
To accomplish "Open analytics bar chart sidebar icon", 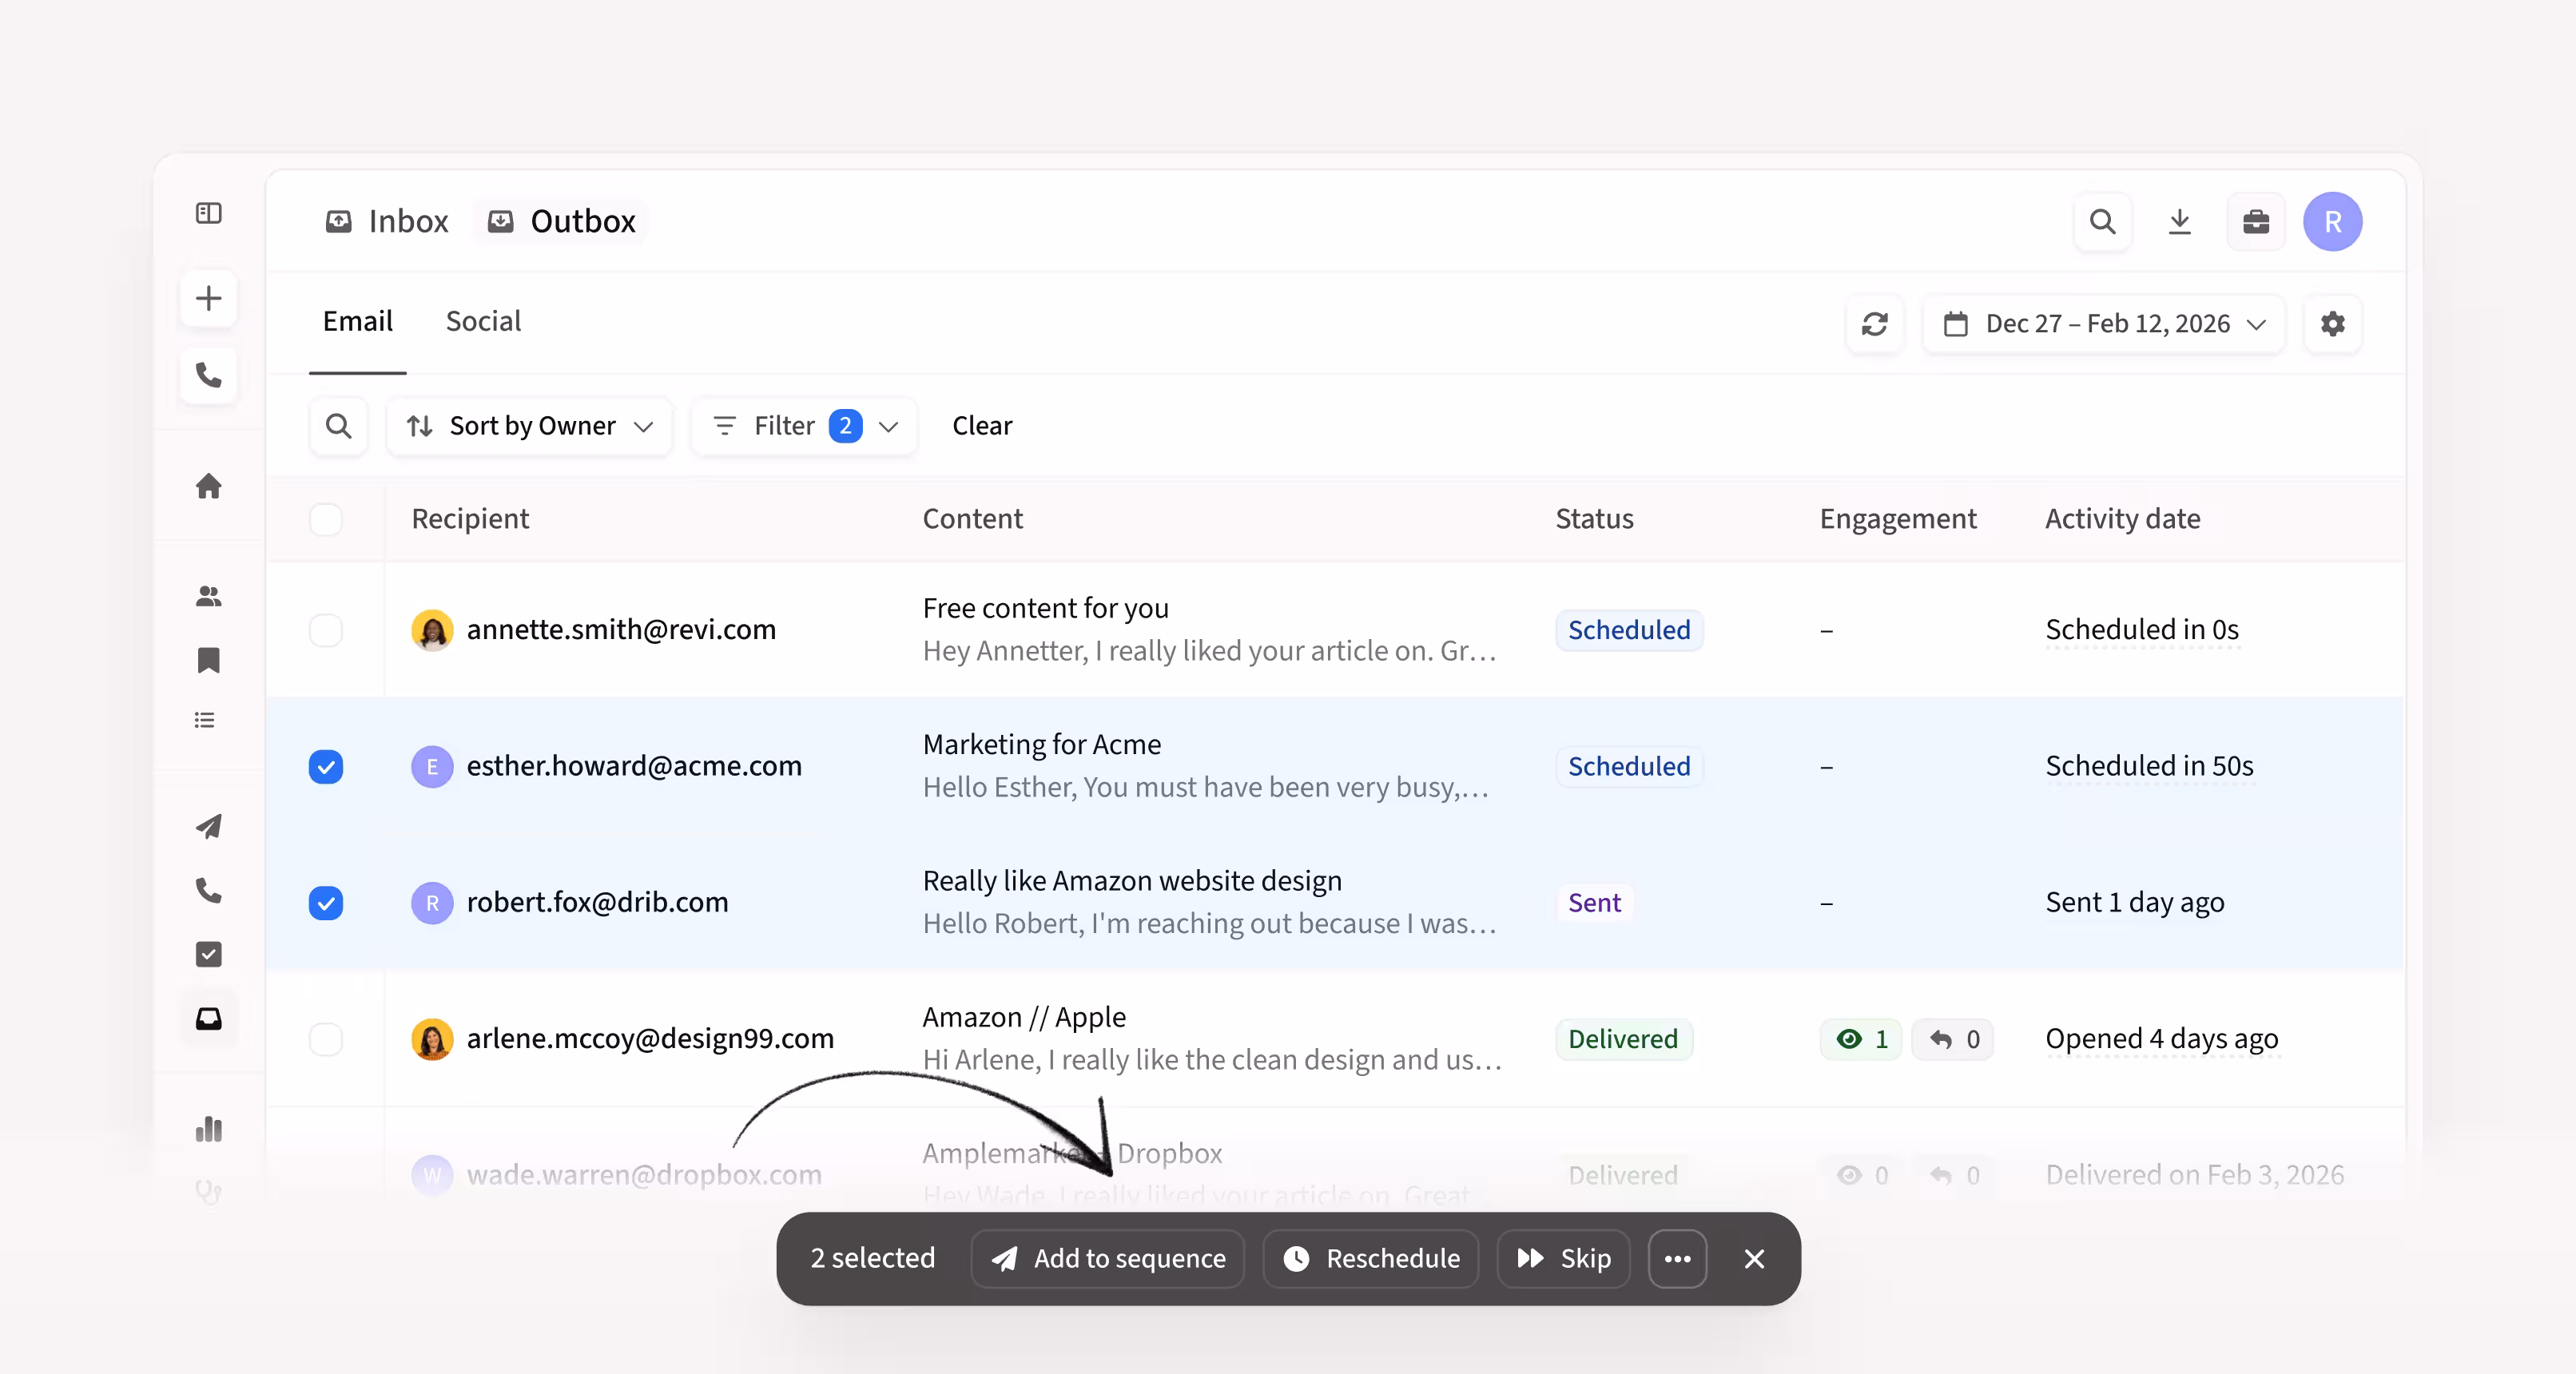I will (208, 1129).
